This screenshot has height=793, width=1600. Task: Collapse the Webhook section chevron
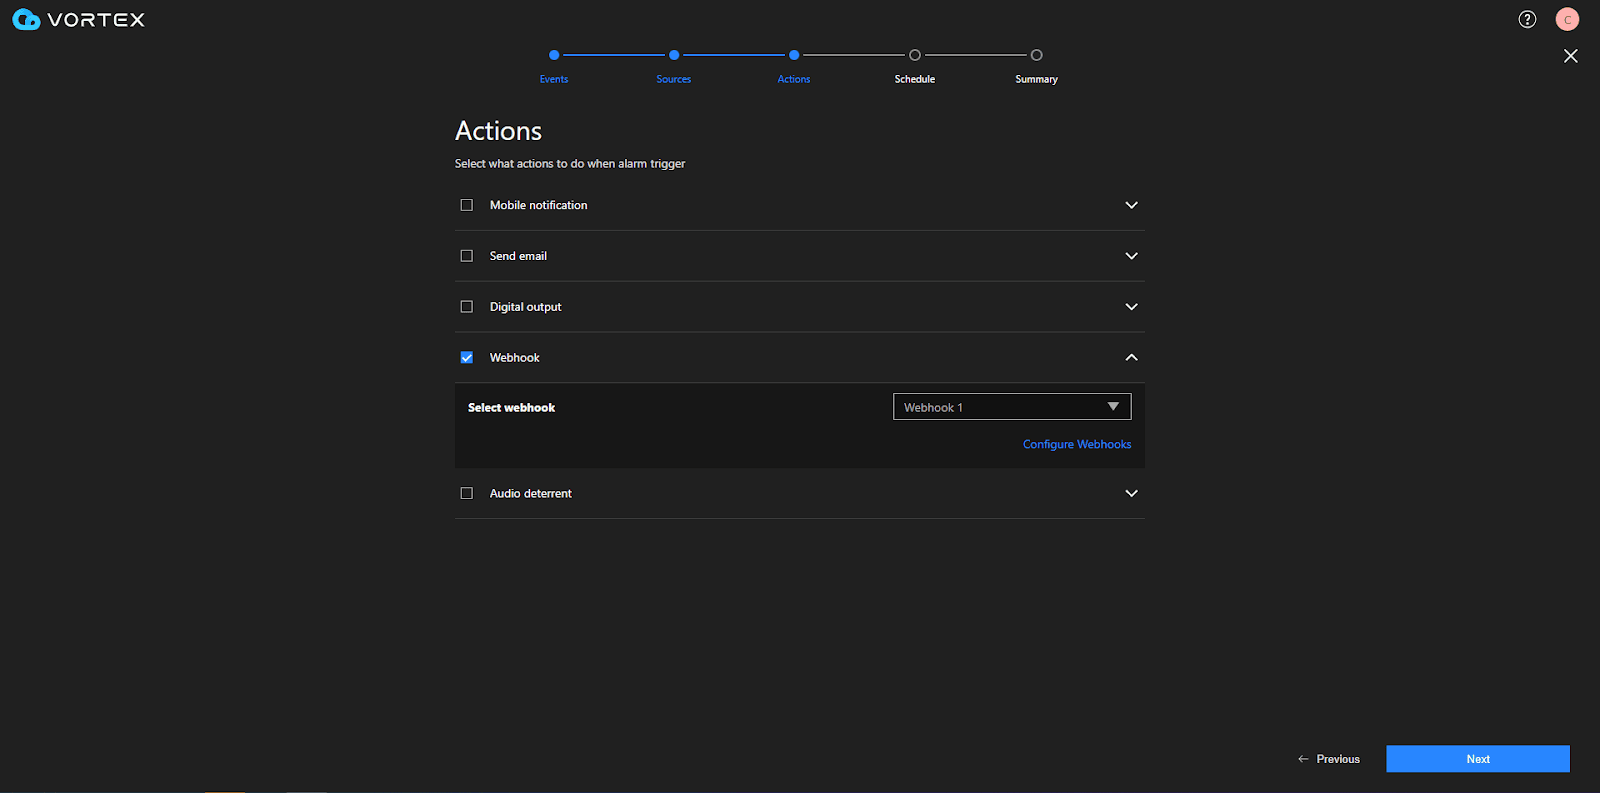click(1131, 358)
